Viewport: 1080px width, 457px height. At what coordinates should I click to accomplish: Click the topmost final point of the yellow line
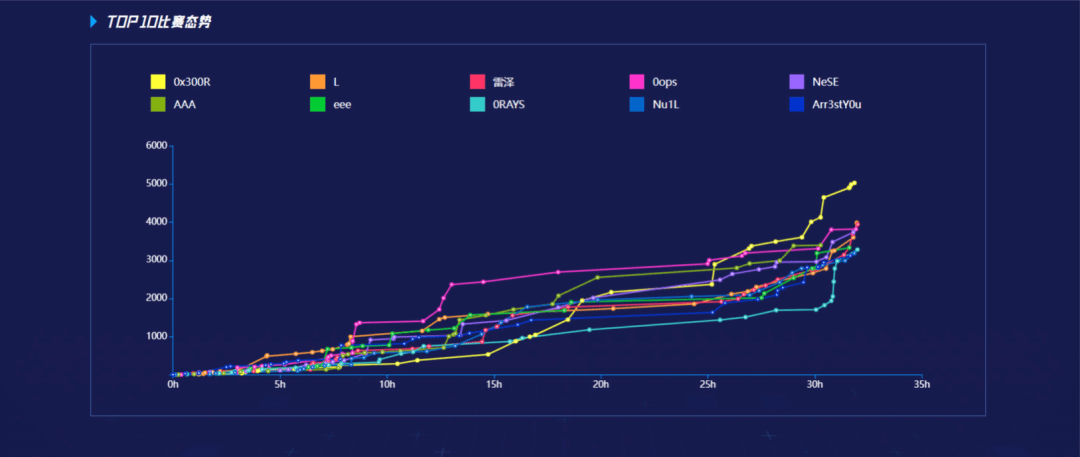click(855, 182)
